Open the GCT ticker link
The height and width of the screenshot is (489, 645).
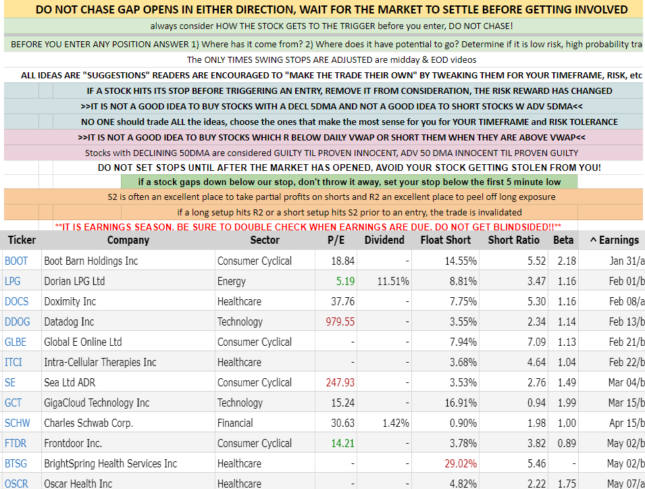[x=13, y=403]
